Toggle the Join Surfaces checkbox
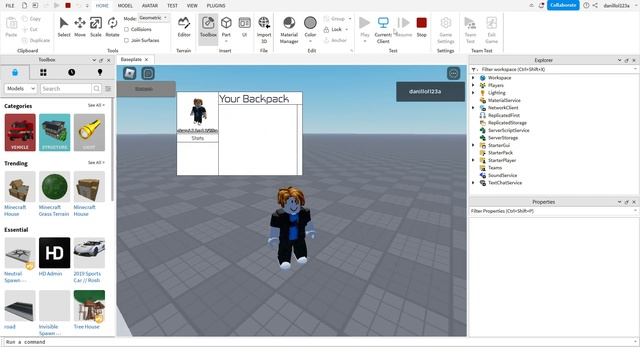The height and width of the screenshot is (360, 640). [127, 40]
